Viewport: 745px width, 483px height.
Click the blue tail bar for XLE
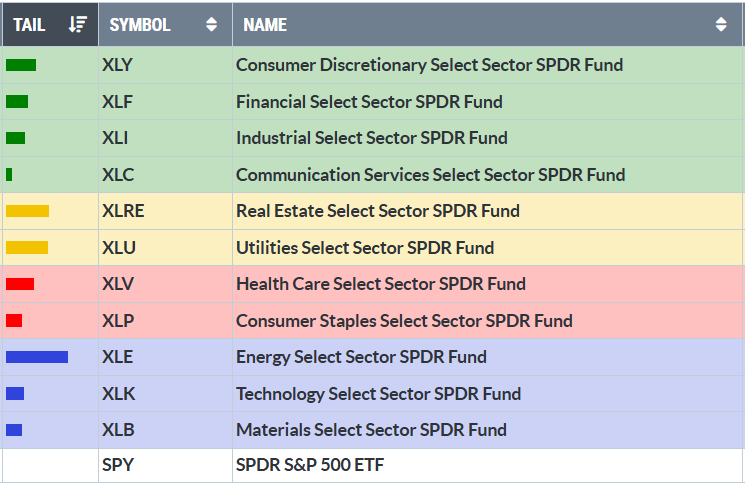37,357
